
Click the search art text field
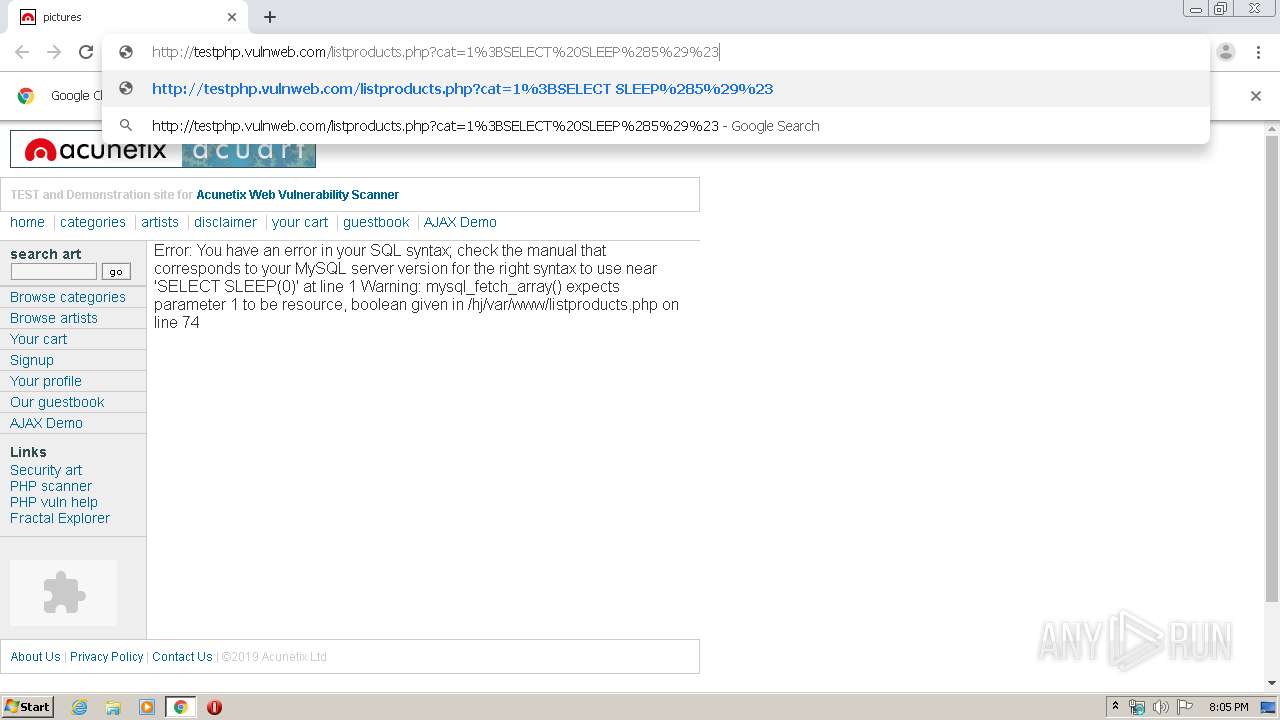54,272
